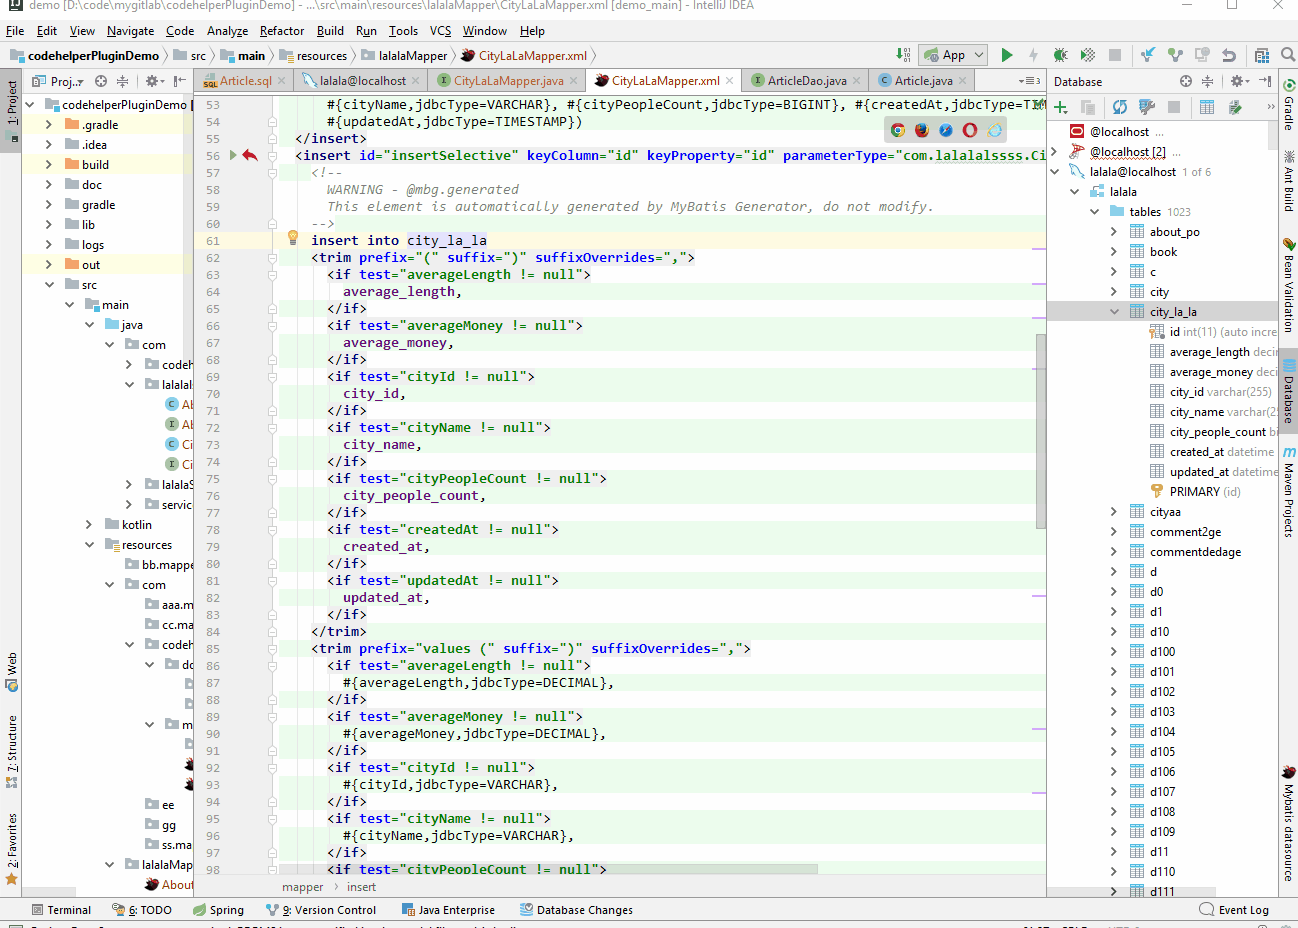Open the Chrome browser preview icon in editor

898,130
